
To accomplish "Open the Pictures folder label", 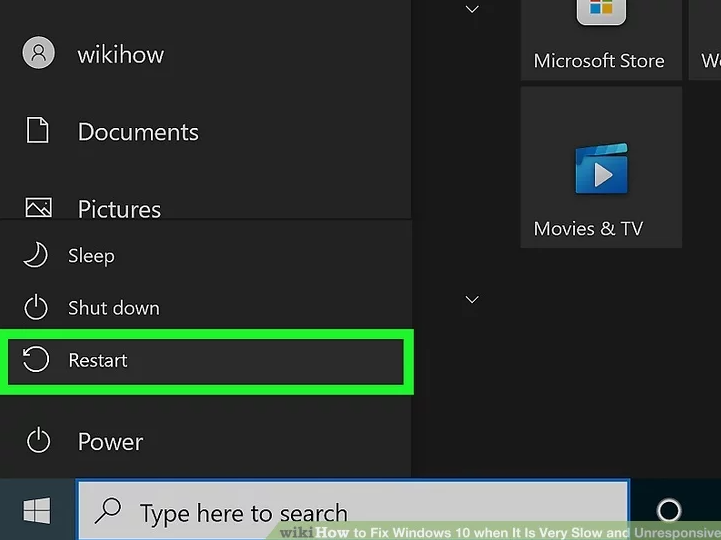I will pos(119,209).
